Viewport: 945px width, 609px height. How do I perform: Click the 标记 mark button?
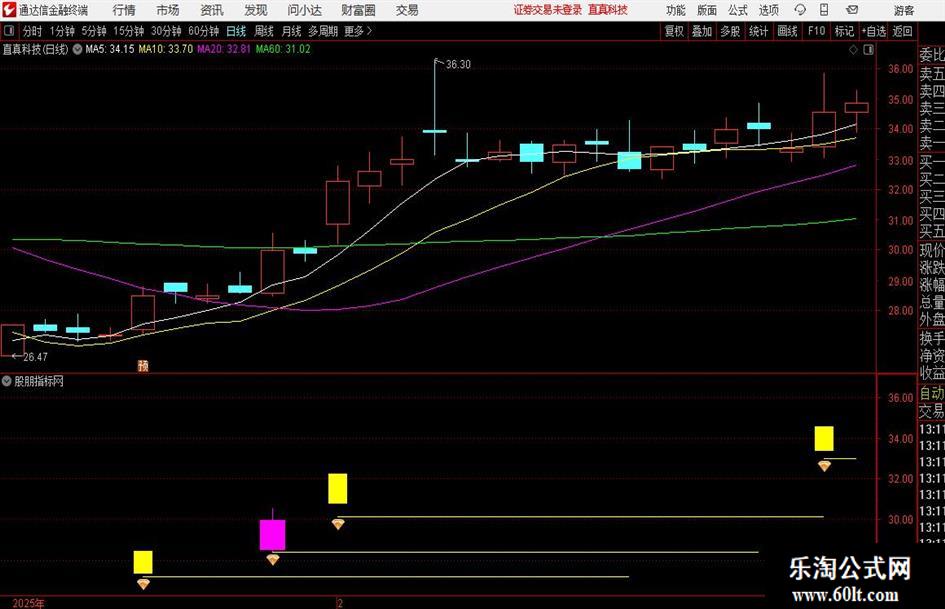844,31
